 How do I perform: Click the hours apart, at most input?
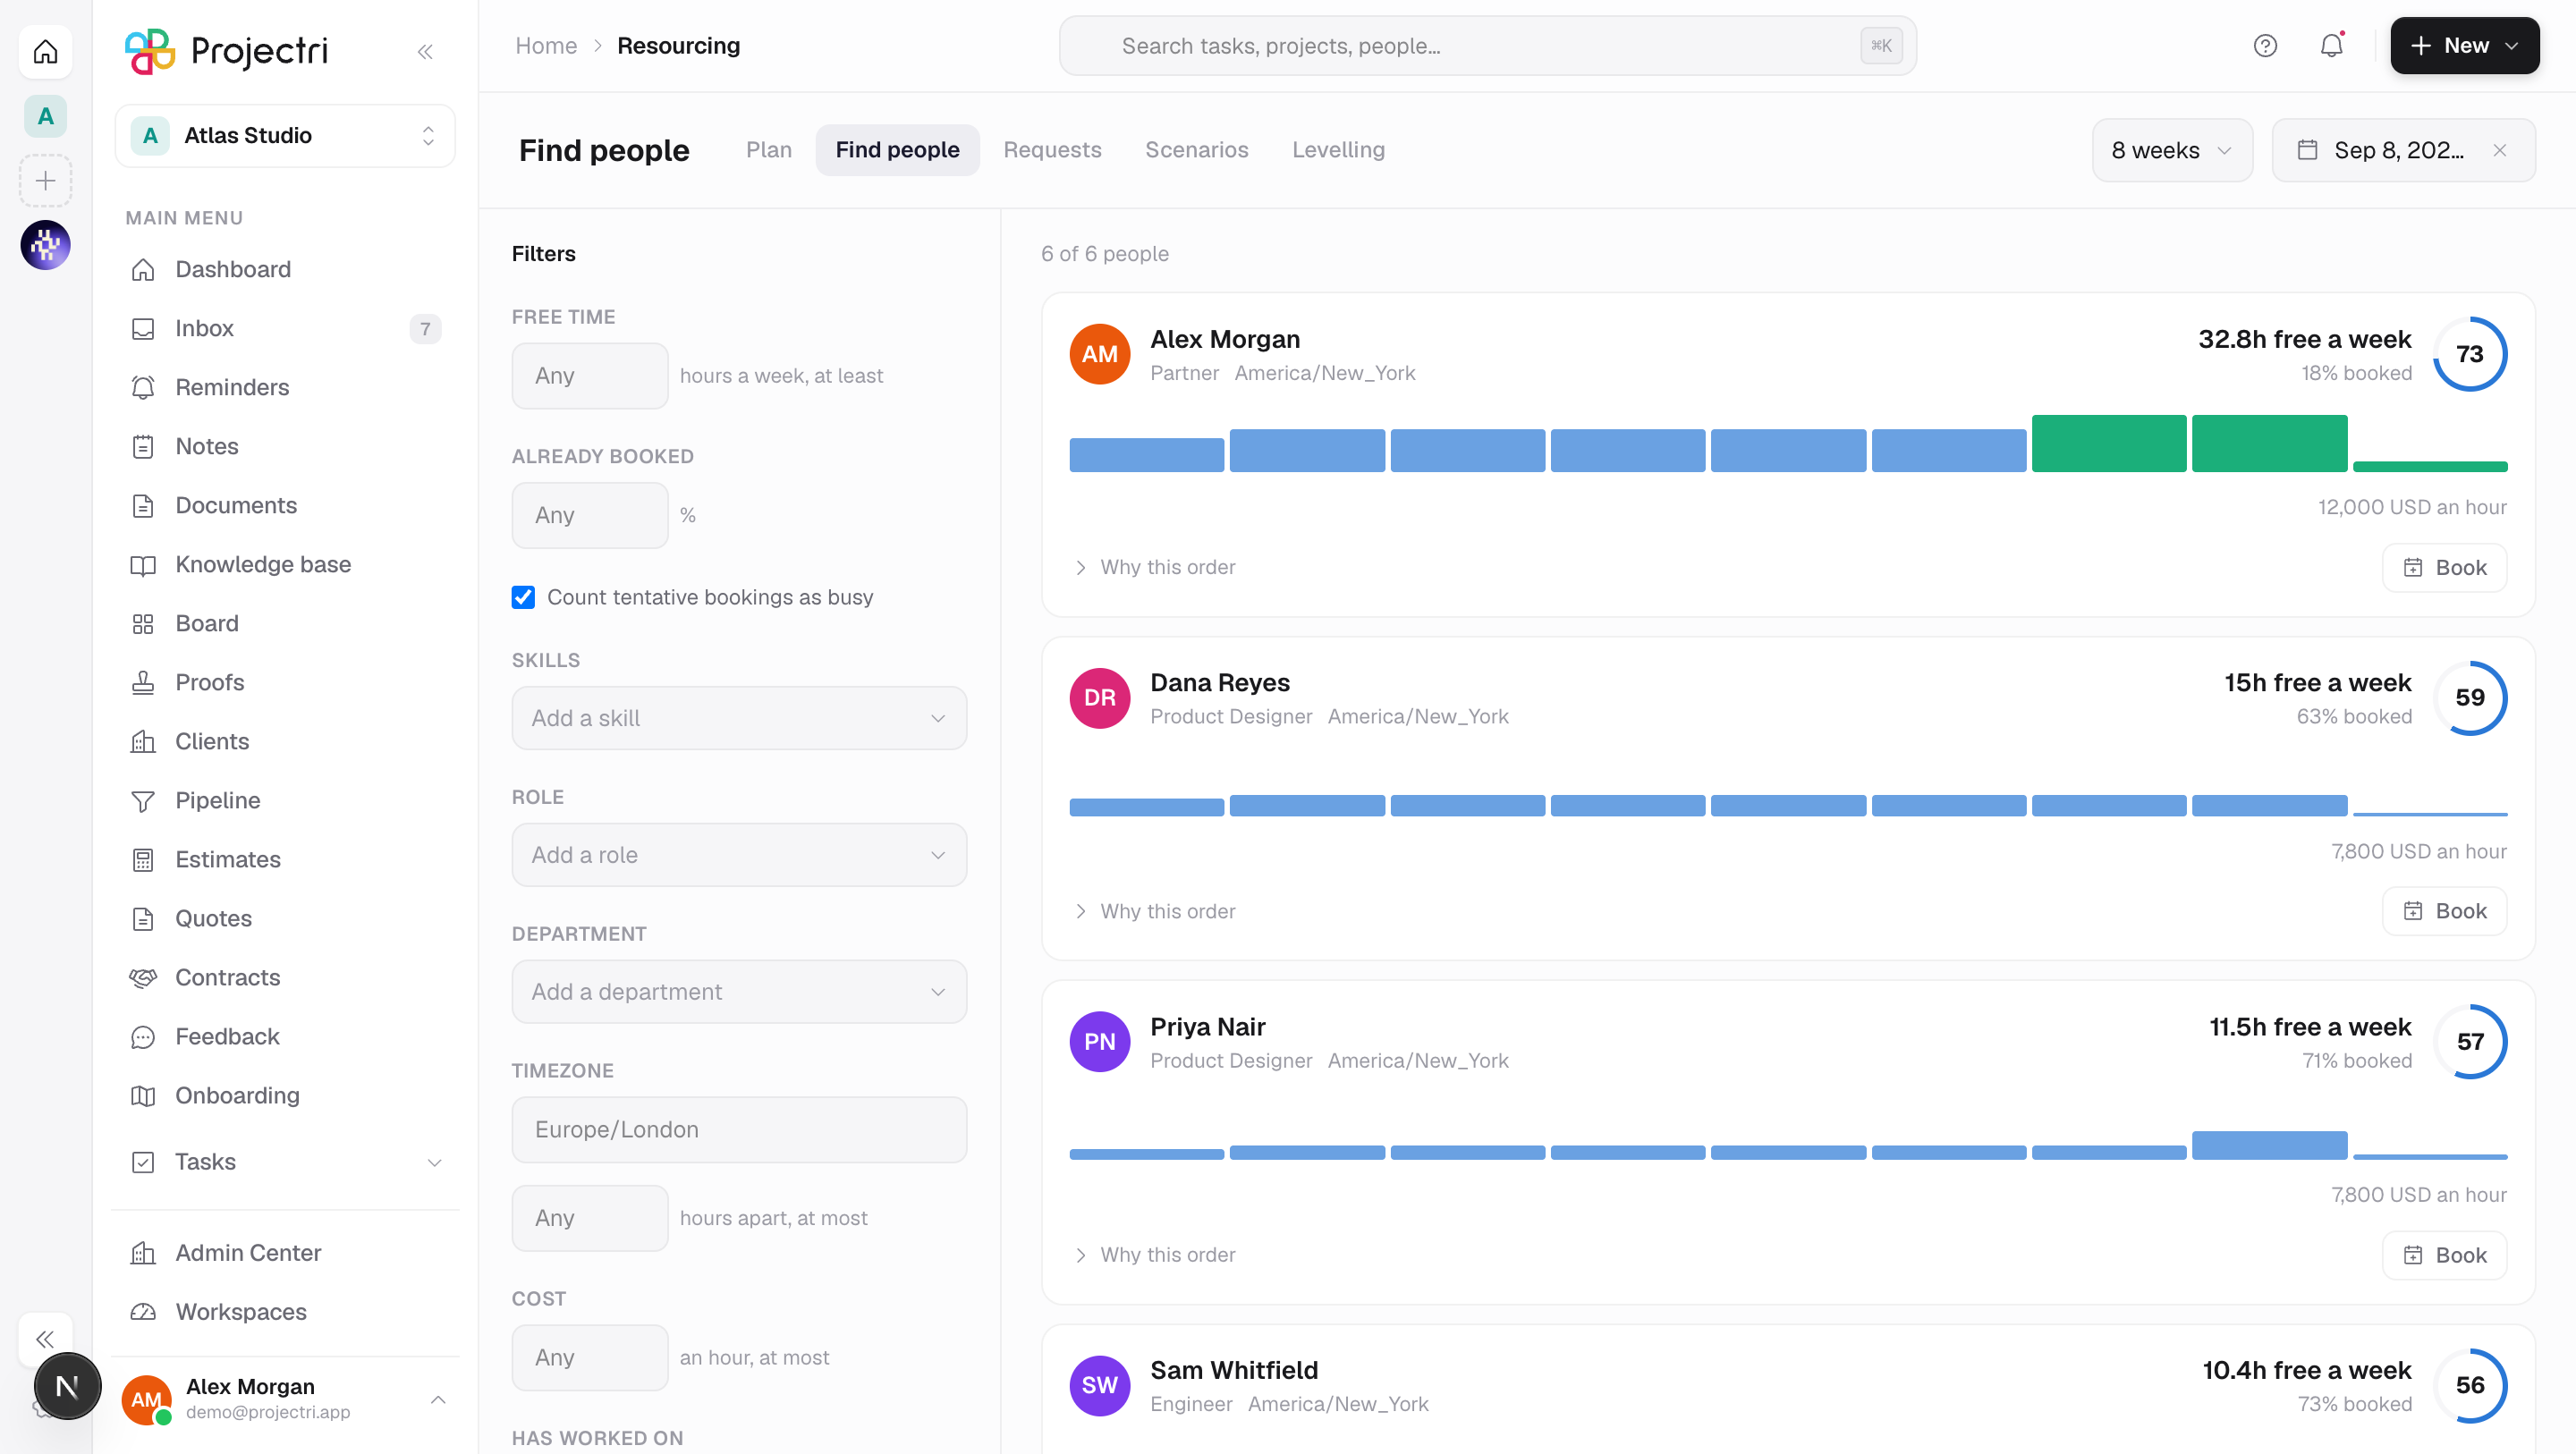590,1219
